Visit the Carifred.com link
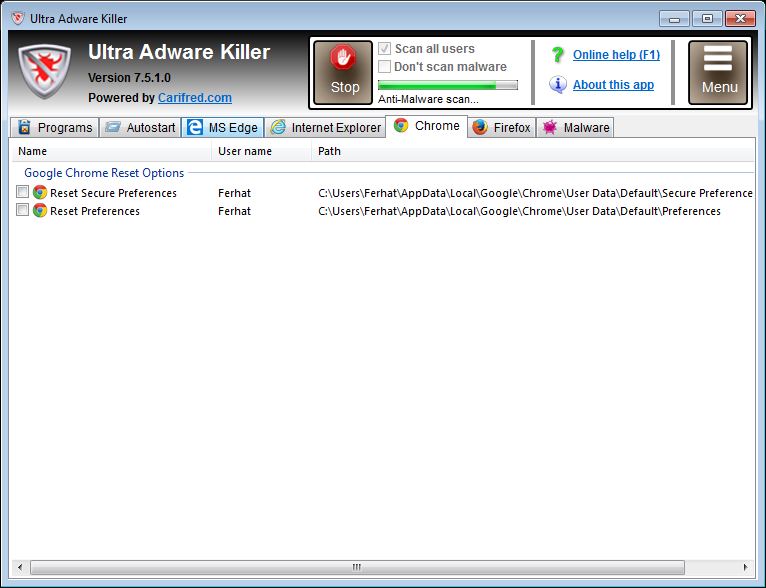Image resolution: width=766 pixels, height=588 pixels. (194, 98)
